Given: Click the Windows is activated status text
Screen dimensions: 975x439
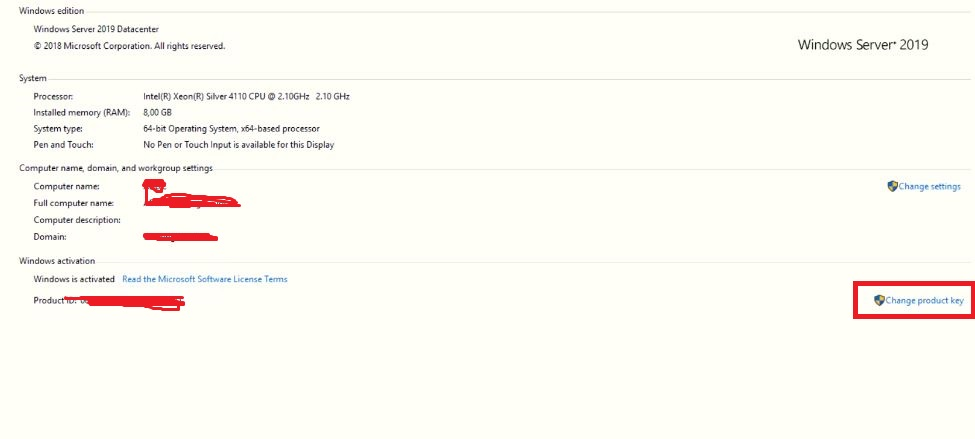Looking at the screenshot, I should coord(74,279).
